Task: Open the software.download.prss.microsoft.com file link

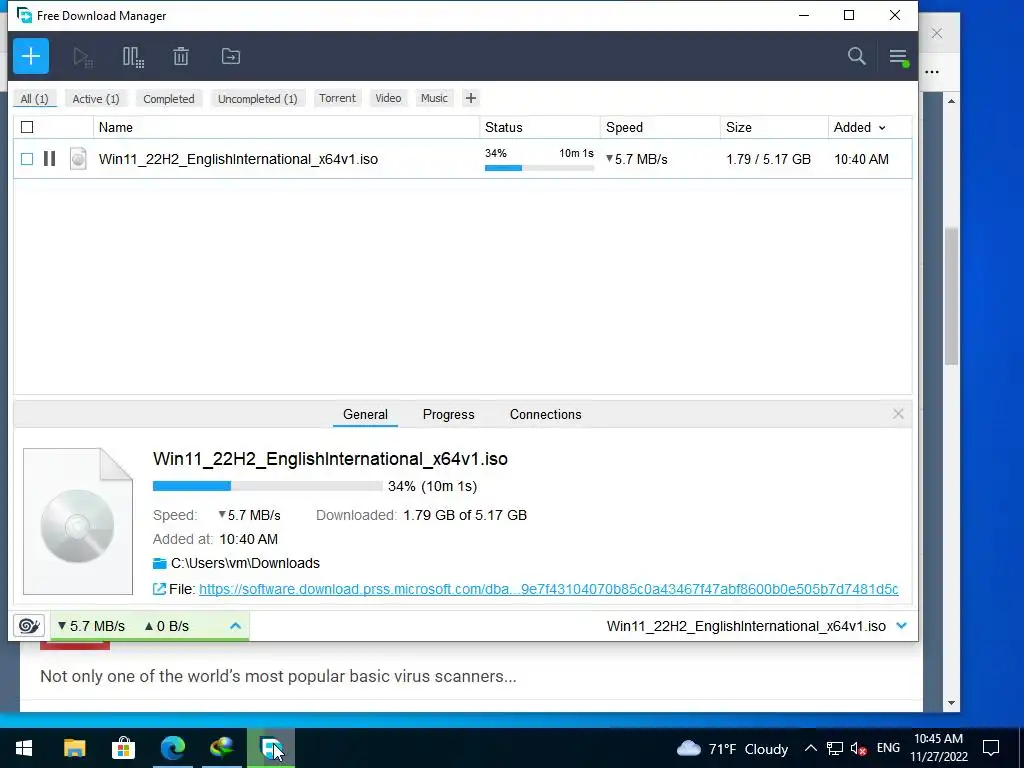Action: [549, 589]
